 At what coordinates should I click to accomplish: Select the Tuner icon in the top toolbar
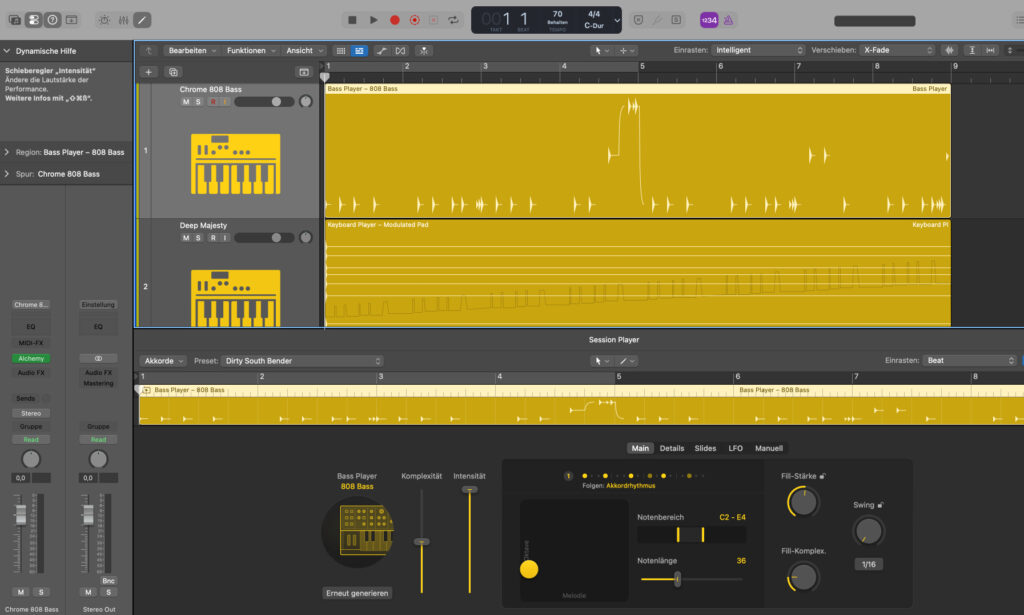click(104, 20)
